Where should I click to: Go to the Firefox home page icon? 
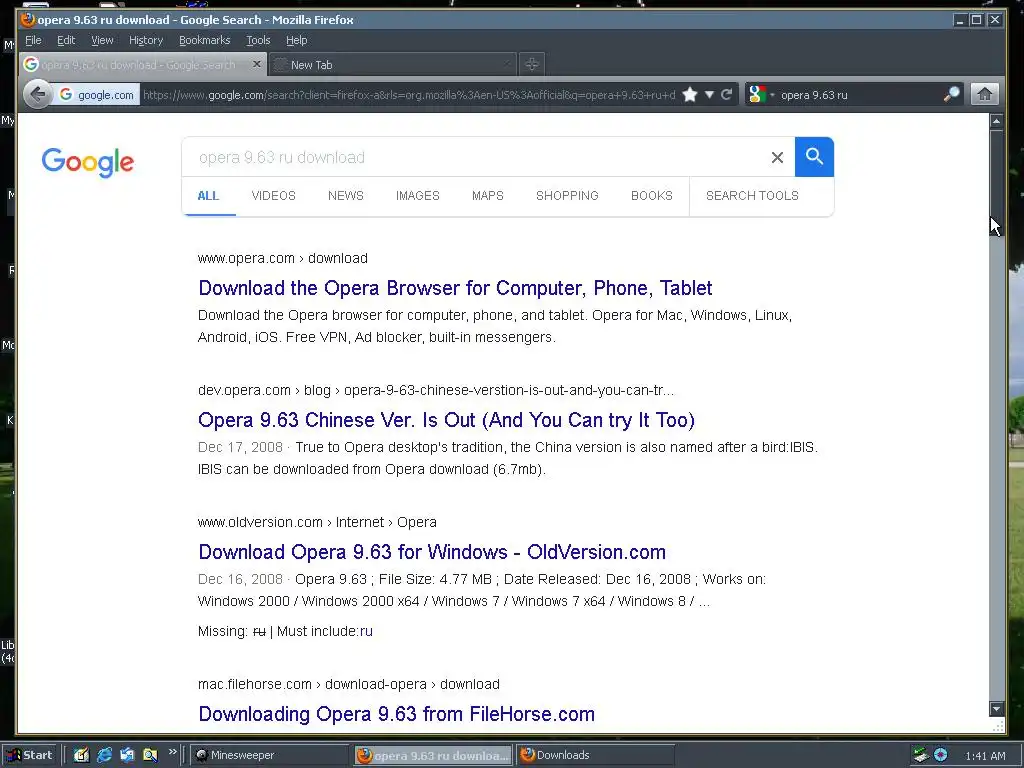tap(985, 95)
